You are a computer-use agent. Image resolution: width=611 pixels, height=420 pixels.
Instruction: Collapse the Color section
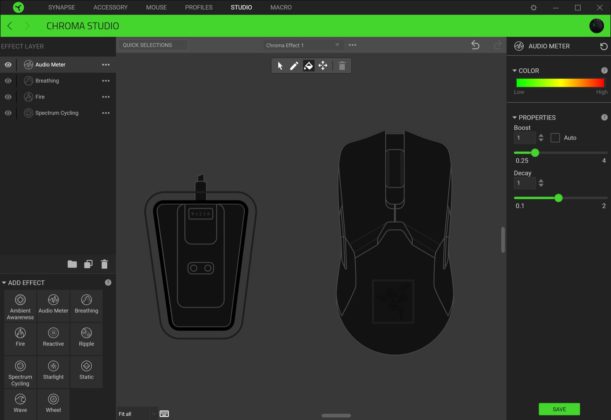[514, 71]
